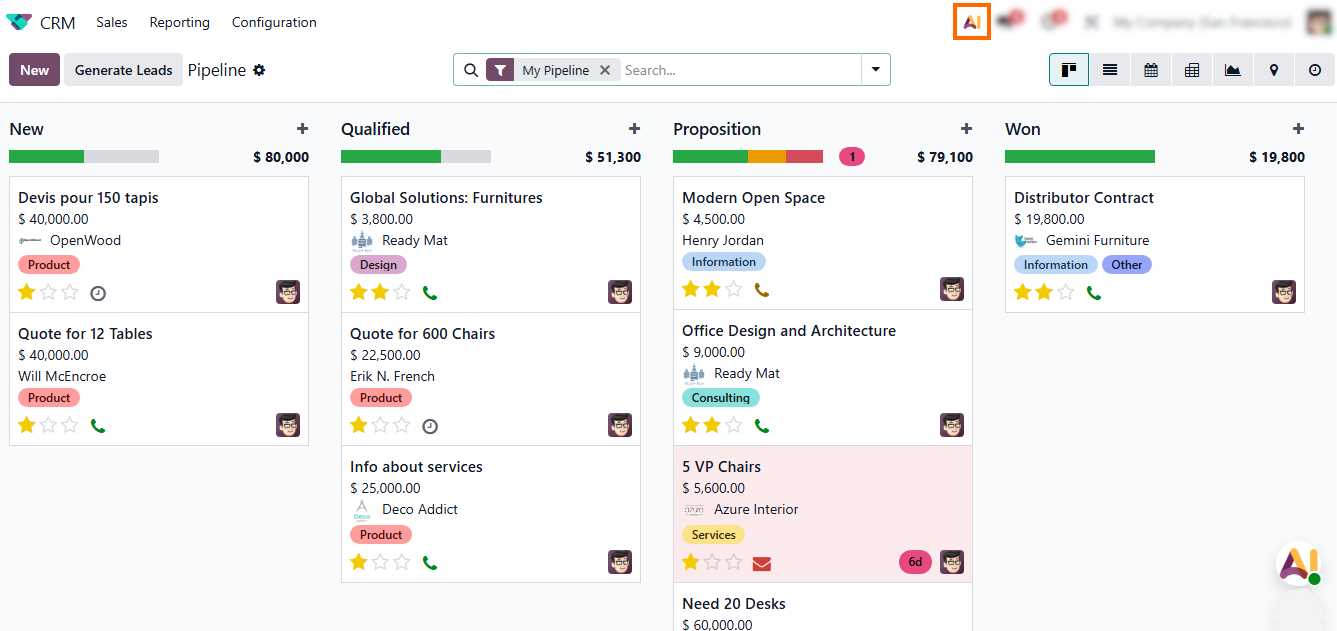This screenshot has width=1337, height=631.
Task: Toggle third star on Distributor Contract card
Action: pyautogui.click(x=1066, y=293)
